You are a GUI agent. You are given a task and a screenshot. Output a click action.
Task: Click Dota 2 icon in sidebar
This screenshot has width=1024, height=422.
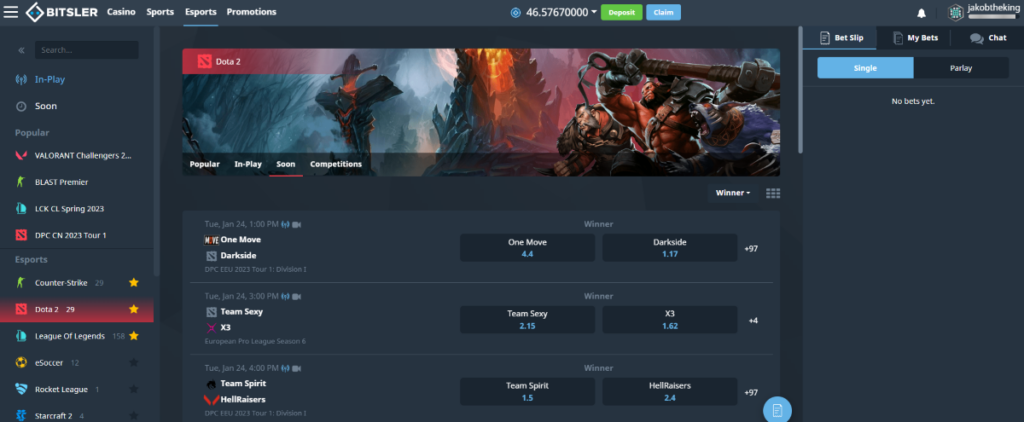(x=21, y=309)
